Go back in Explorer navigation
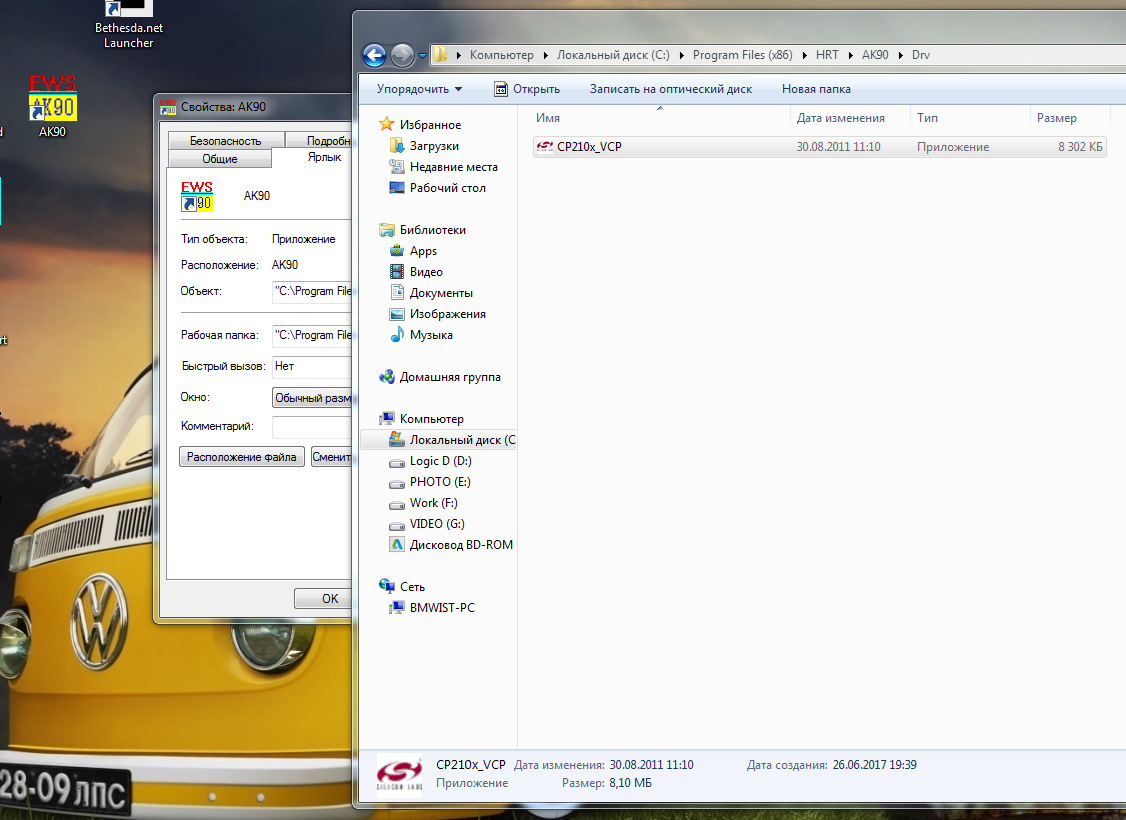Image resolution: width=1126 pixels, height=820 pixels. tap(374, 55)
